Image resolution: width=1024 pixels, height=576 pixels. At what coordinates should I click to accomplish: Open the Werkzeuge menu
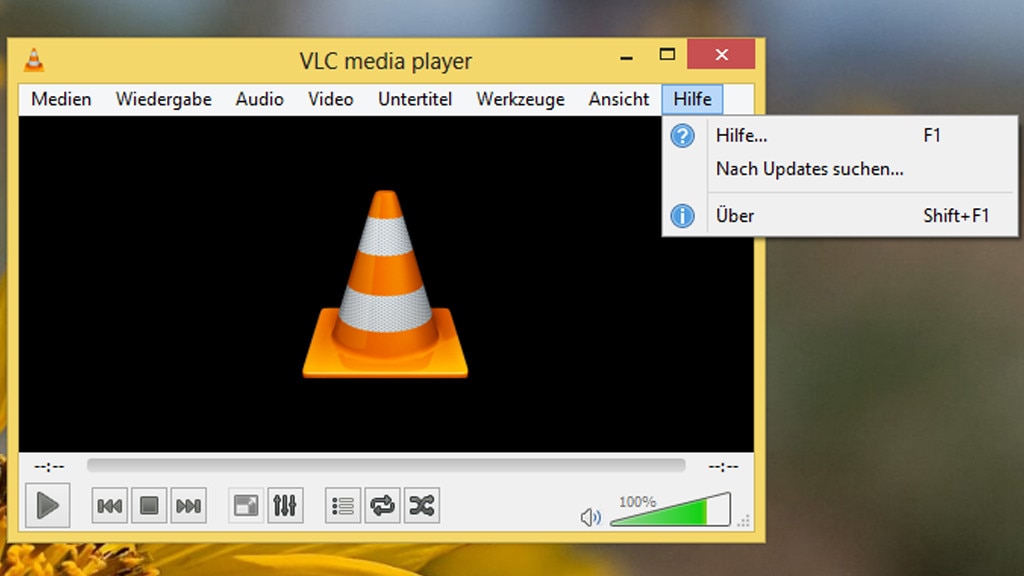tap(520, 99)
